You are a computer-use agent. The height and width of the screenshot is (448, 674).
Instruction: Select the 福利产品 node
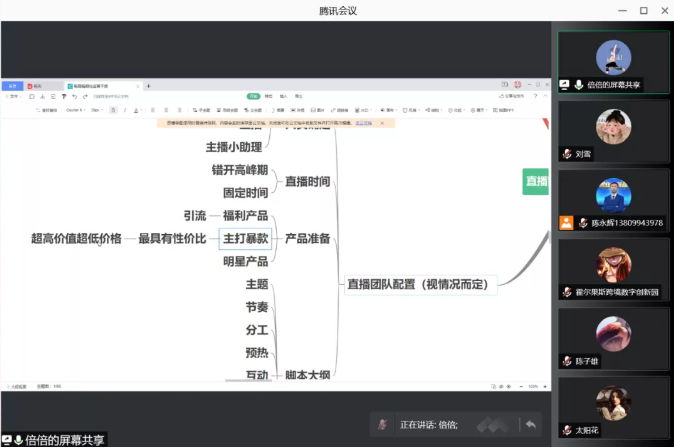(x=245, y=216)
